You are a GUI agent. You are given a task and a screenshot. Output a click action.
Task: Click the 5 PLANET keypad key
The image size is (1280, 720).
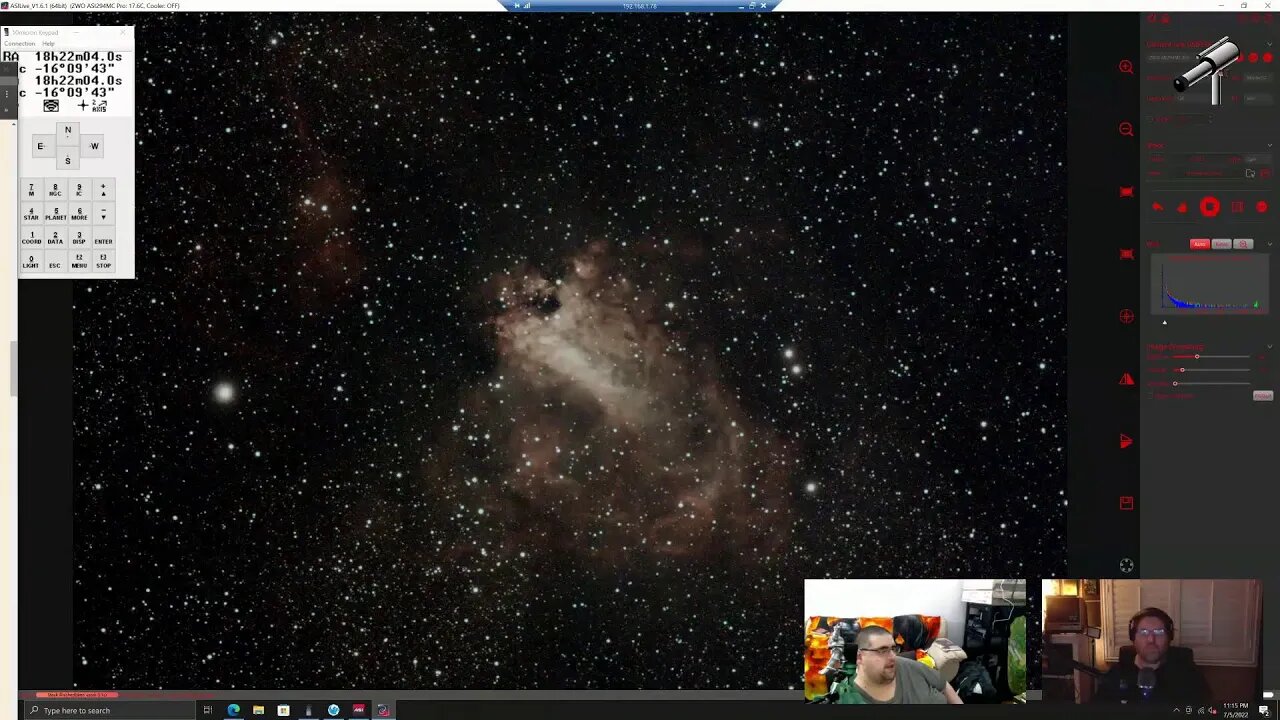click(55, 213)
